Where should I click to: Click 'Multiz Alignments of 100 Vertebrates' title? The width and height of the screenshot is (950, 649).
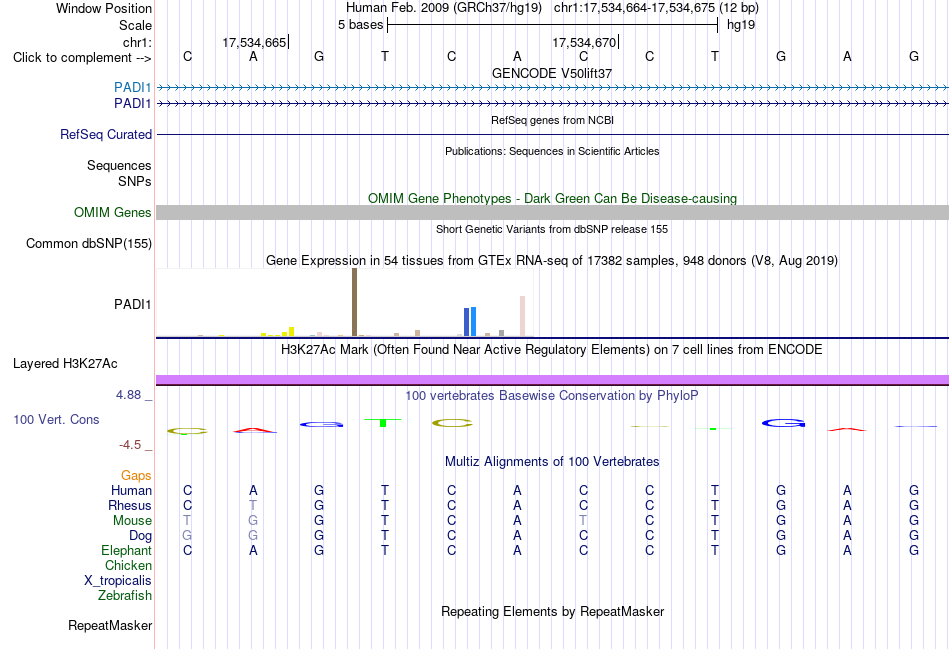(552, 462)
